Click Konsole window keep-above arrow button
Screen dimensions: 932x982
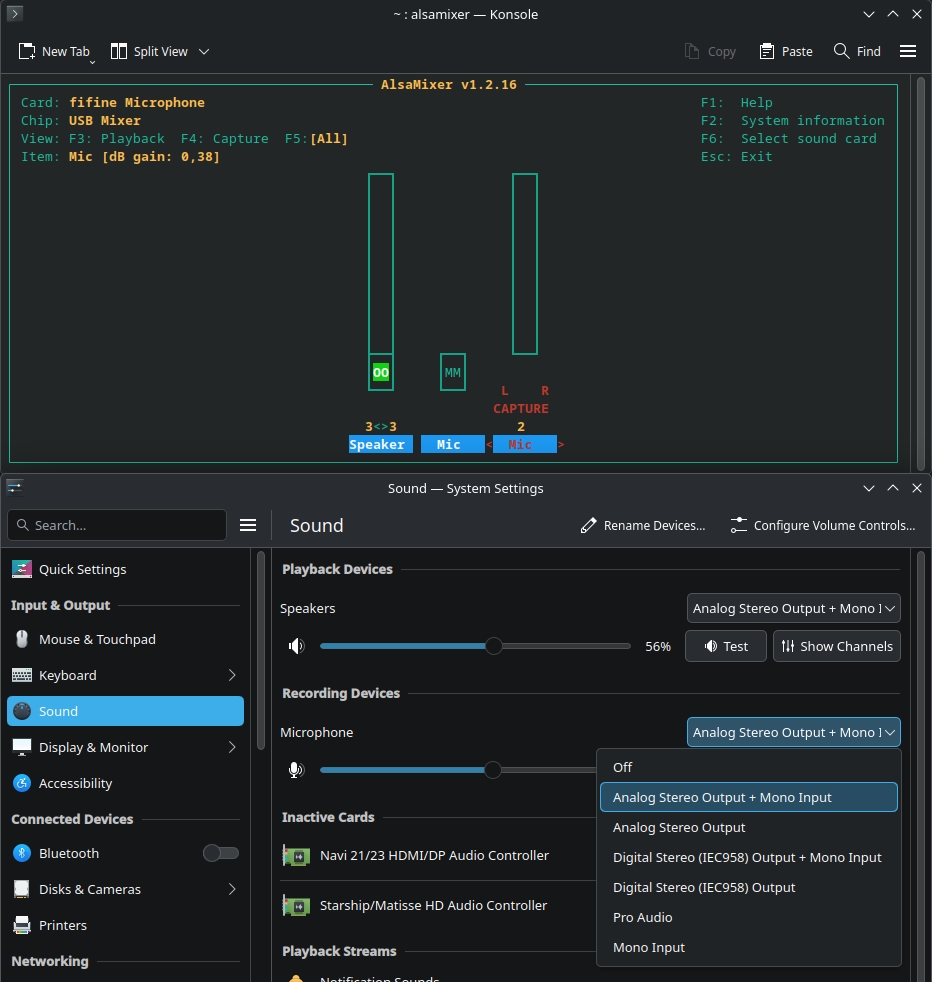893,14
